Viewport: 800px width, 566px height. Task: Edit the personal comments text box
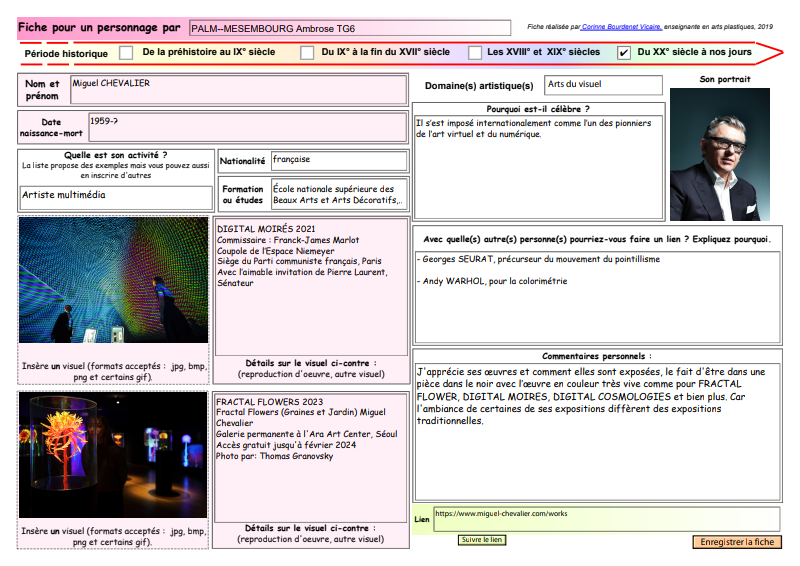coord(597,432)
